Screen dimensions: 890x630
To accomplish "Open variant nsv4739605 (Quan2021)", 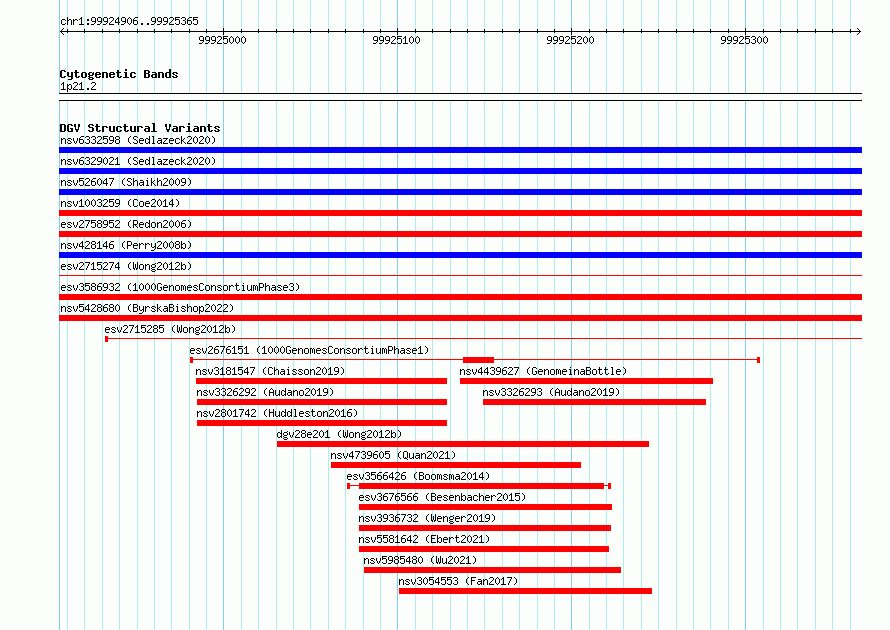I will [x=393, y=455].
